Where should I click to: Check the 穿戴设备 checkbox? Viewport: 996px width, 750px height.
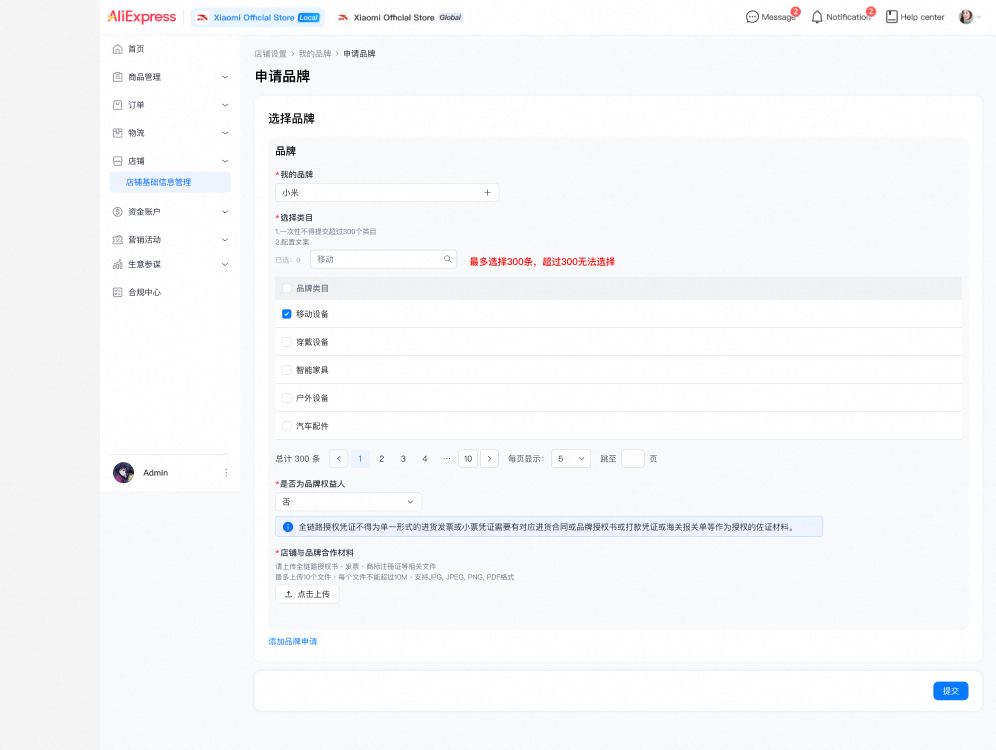(287, 342)
